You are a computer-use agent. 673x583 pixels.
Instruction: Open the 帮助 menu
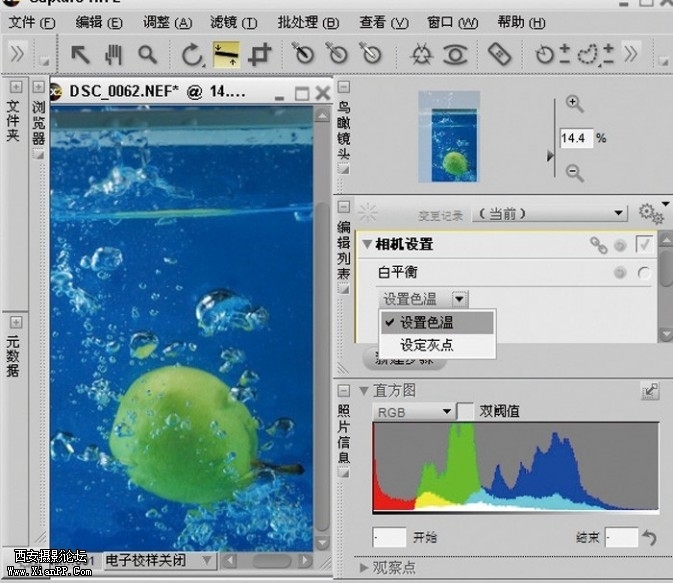[x=521, y=22]
